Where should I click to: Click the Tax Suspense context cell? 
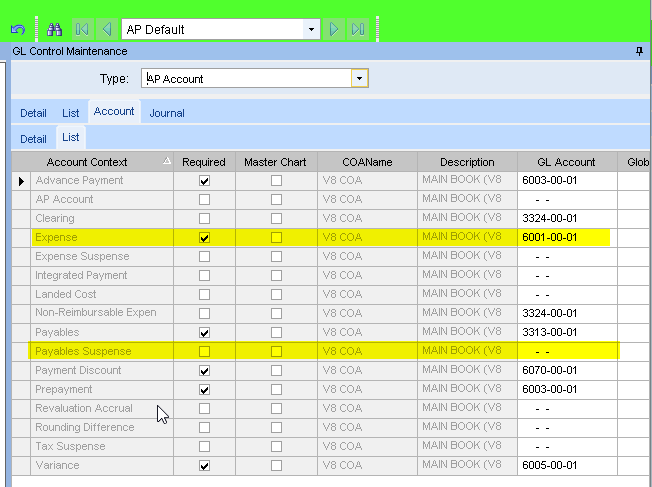(x=102, y=446)
